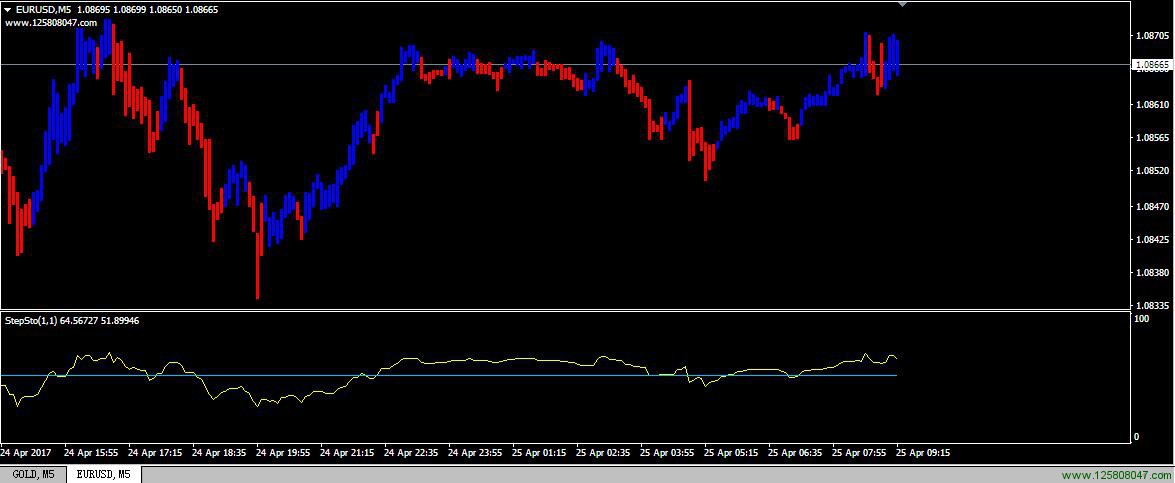This screenshot has width=1175, height=483.
Task: Click the 24 Apr 2017 time label
Action: click(x=26, y=453)
